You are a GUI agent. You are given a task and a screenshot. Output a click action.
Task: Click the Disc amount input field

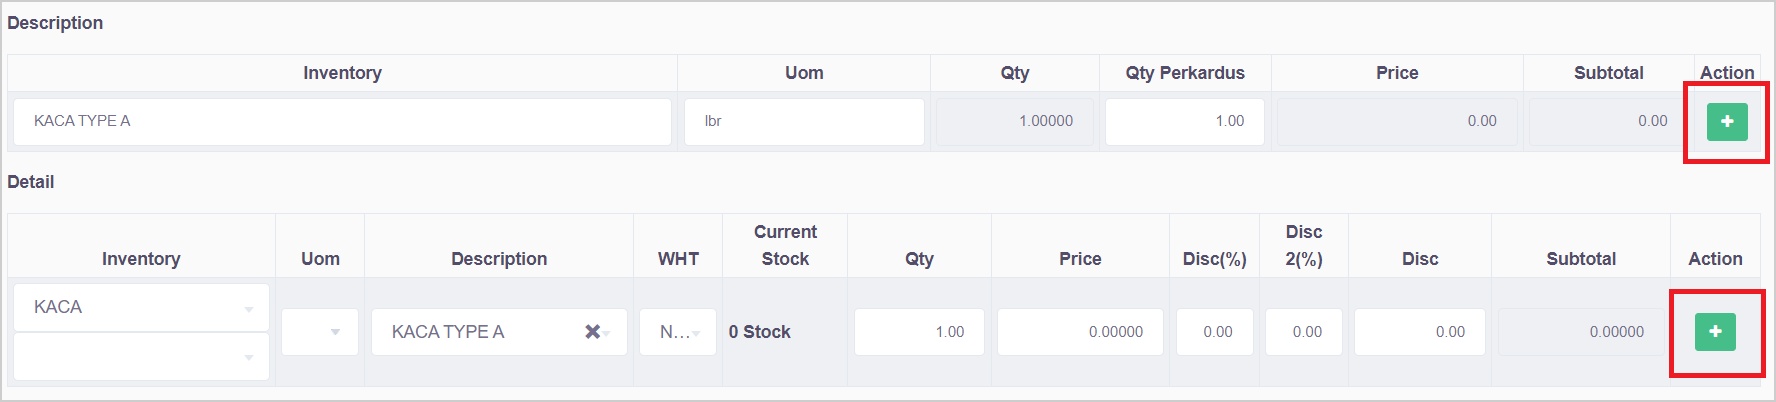coord(1419,332)
